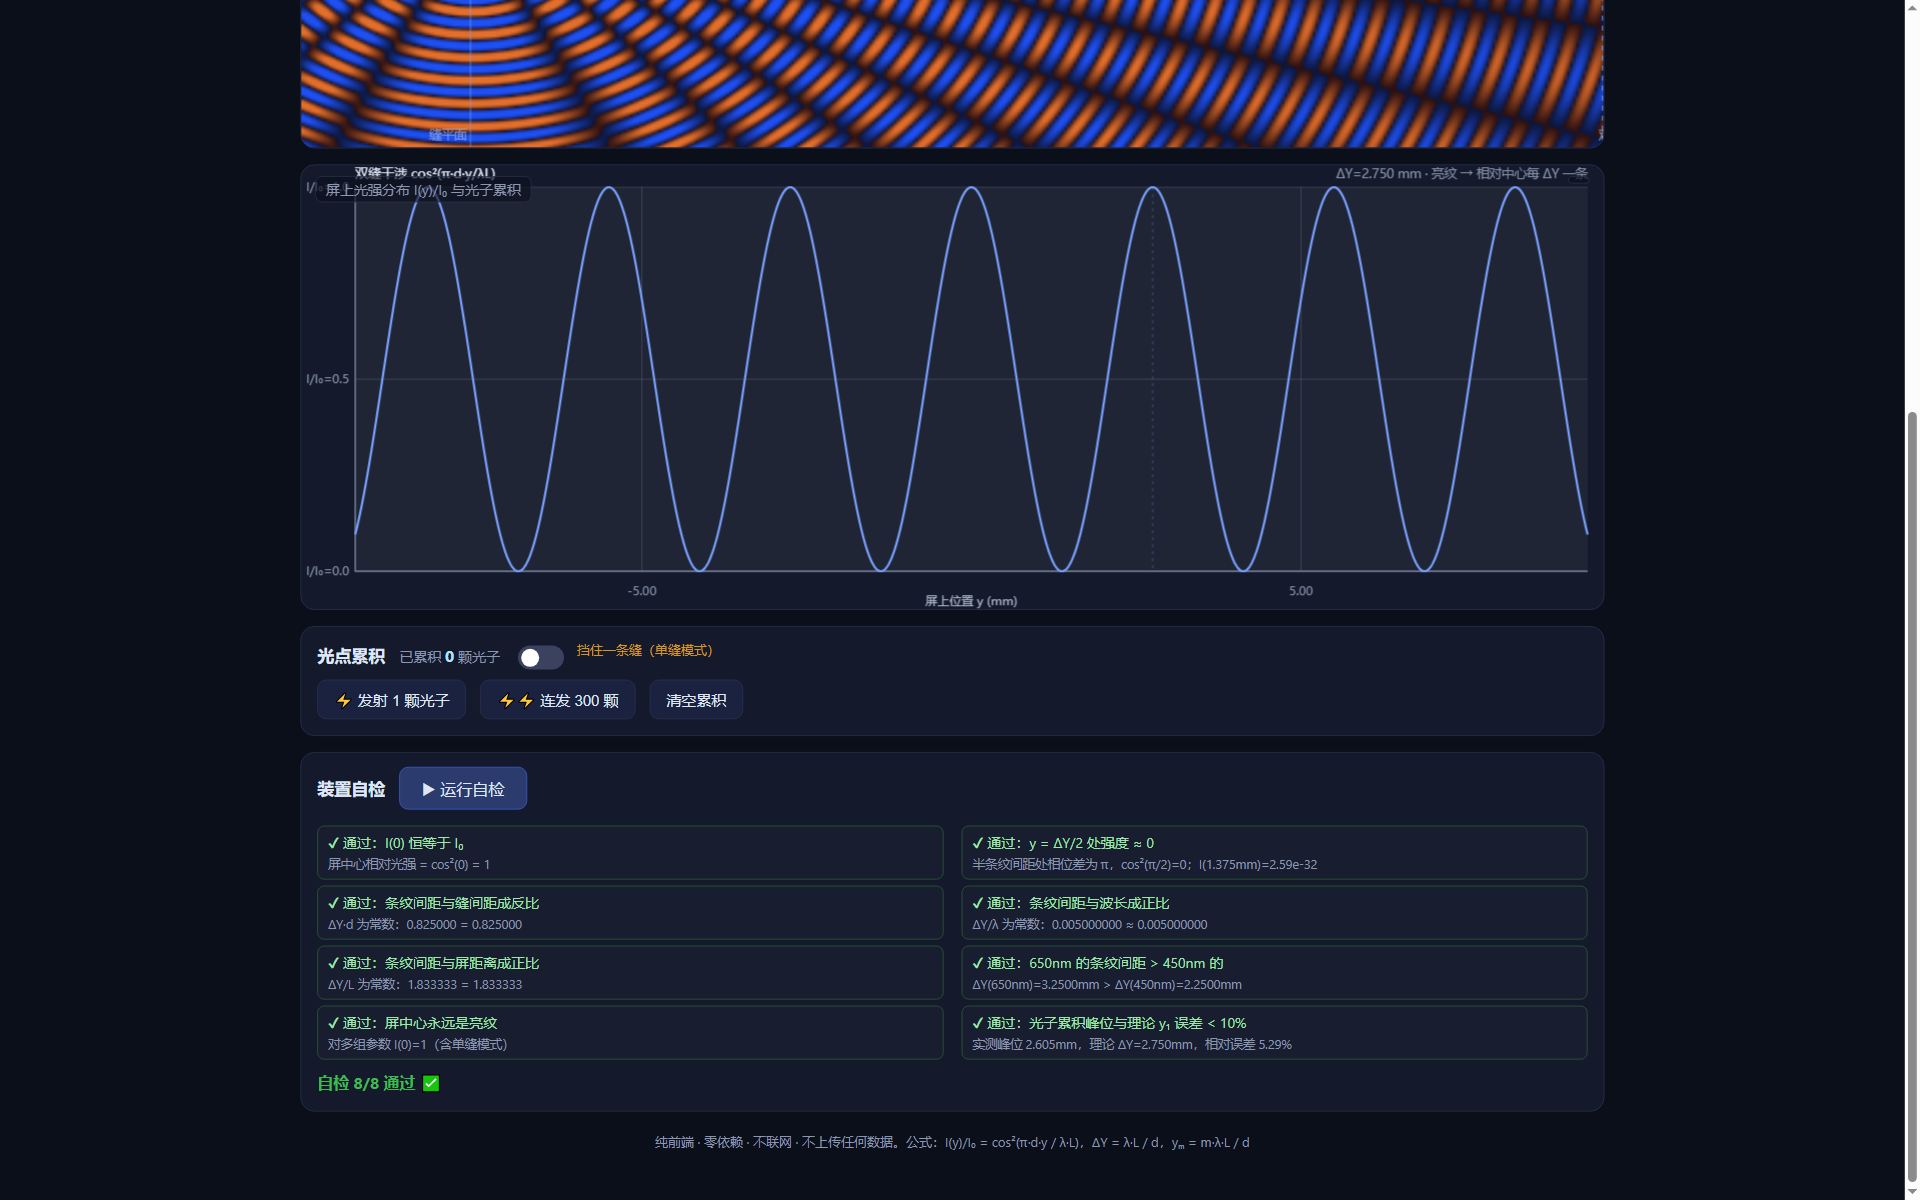Click detail text 屏中心相对光强 = cos²(0) = 1
The image size is (1920, 1200).
tap(409, 865)
